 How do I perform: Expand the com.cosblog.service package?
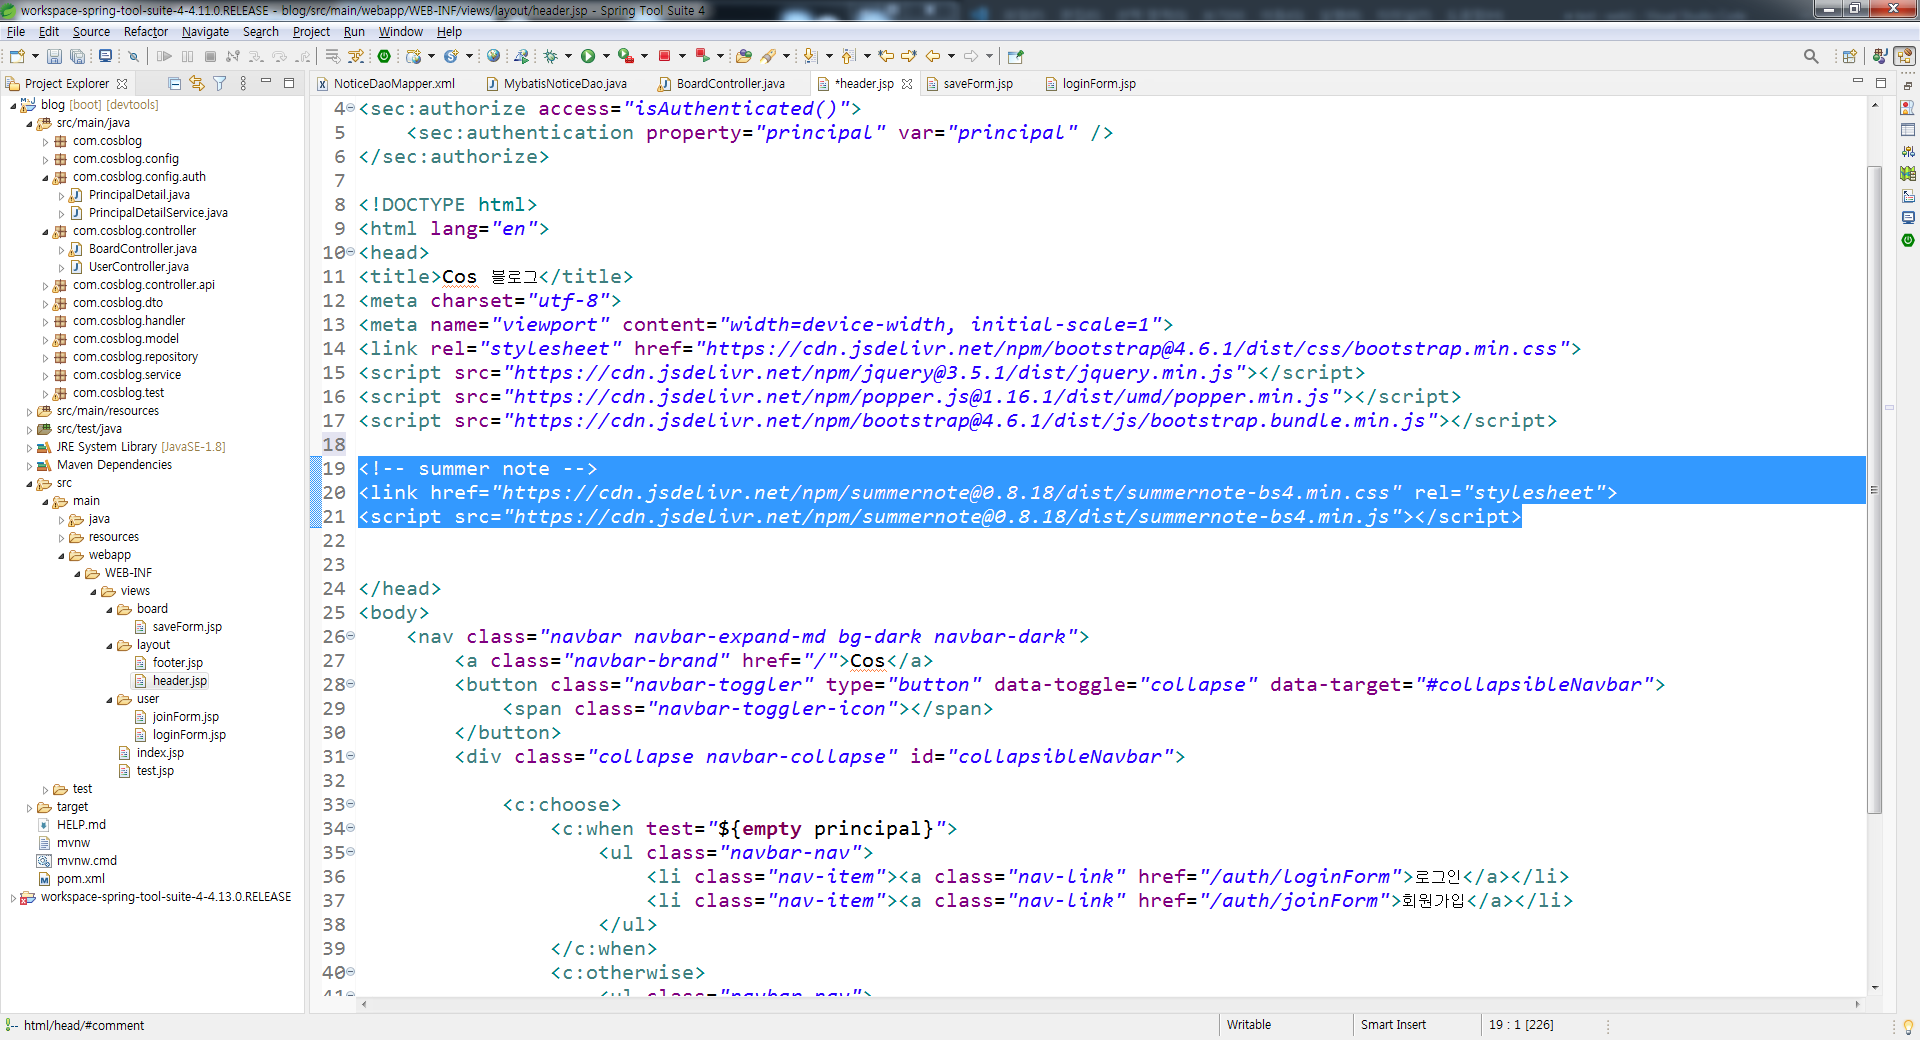[x=45, y=375]
